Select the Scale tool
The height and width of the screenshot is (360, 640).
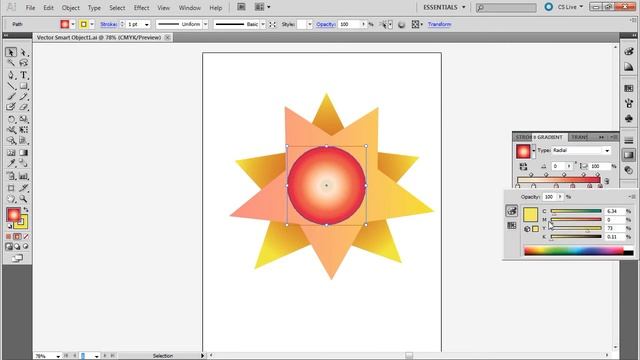pyautogui.click(x=23, y=119)
